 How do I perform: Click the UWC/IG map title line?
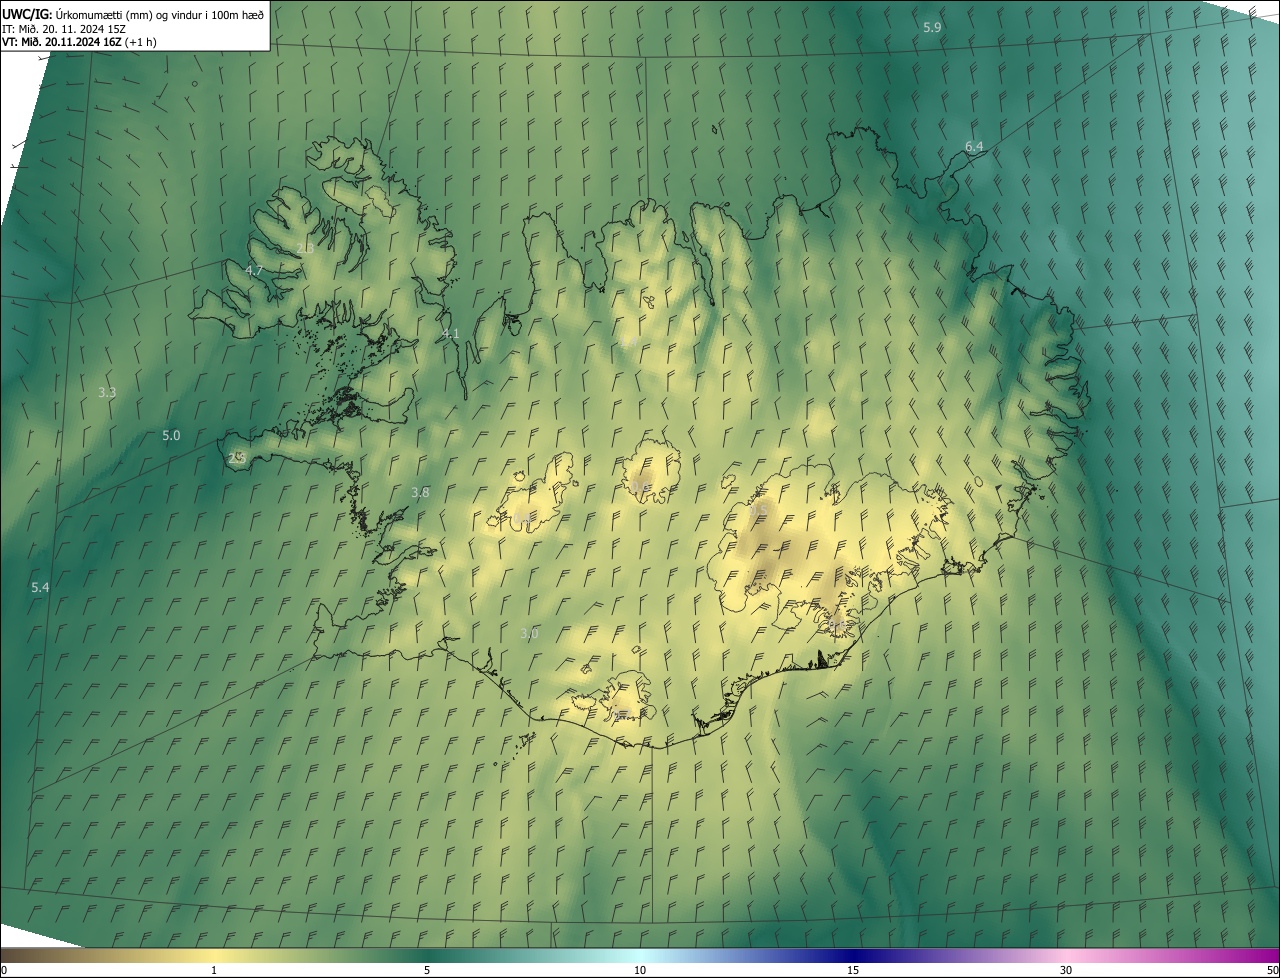[x=133, y=14]
